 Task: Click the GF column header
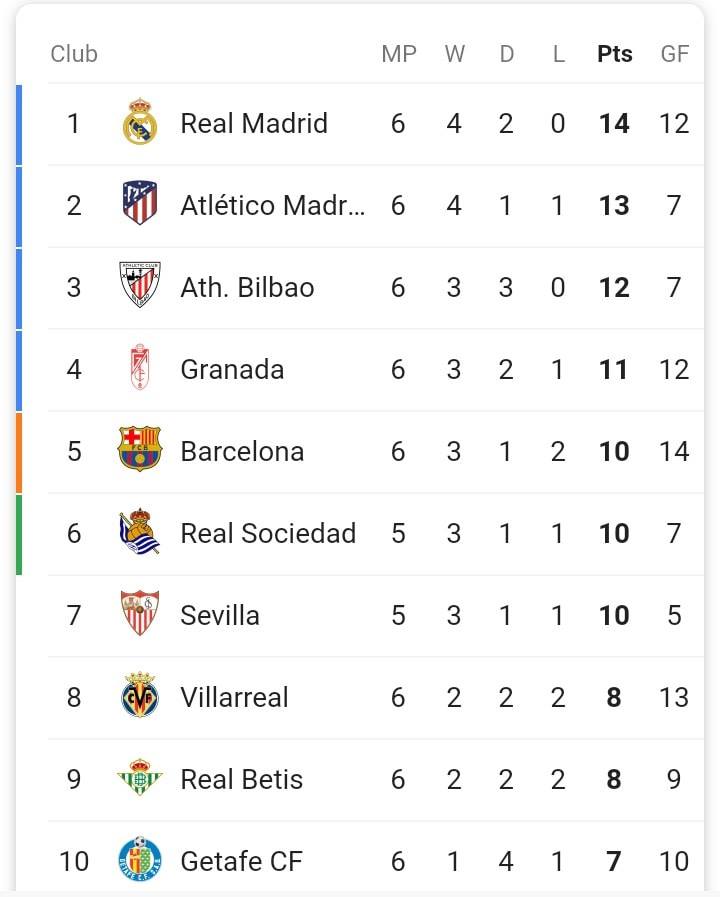point(674,54)
